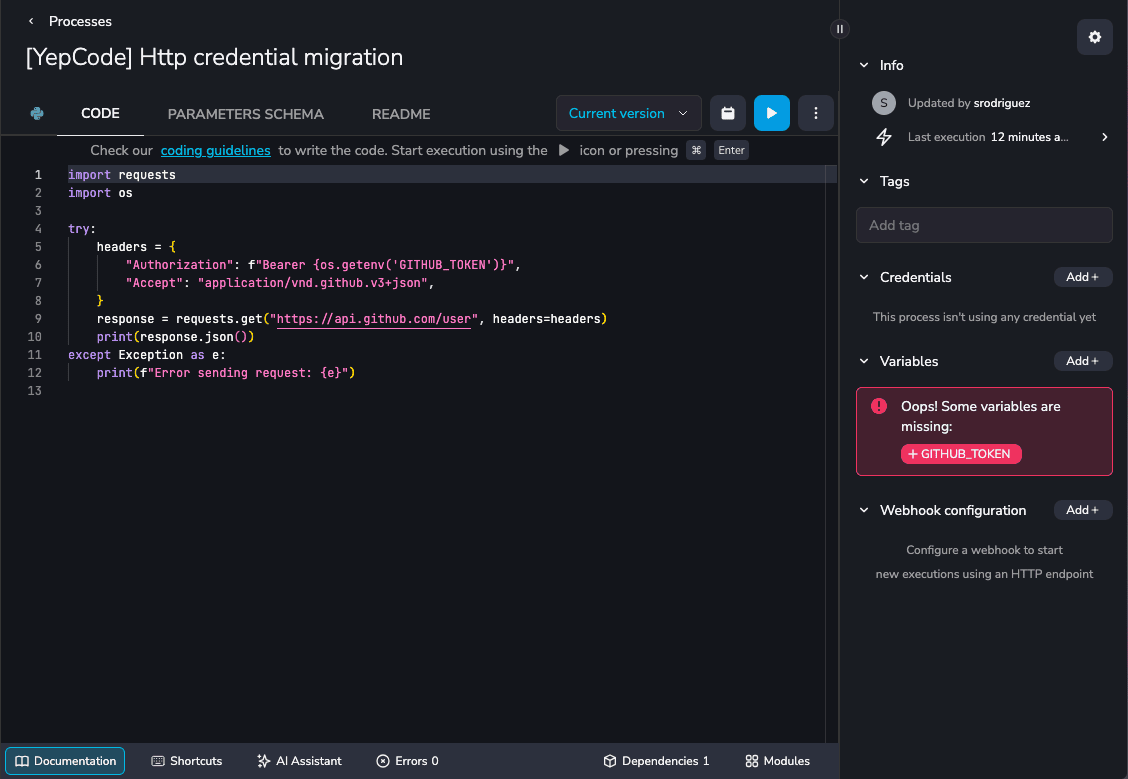This screenshot has width=1128, height=779.
Task: Click Add + beside Credentials
Action: pos(1083,277)
